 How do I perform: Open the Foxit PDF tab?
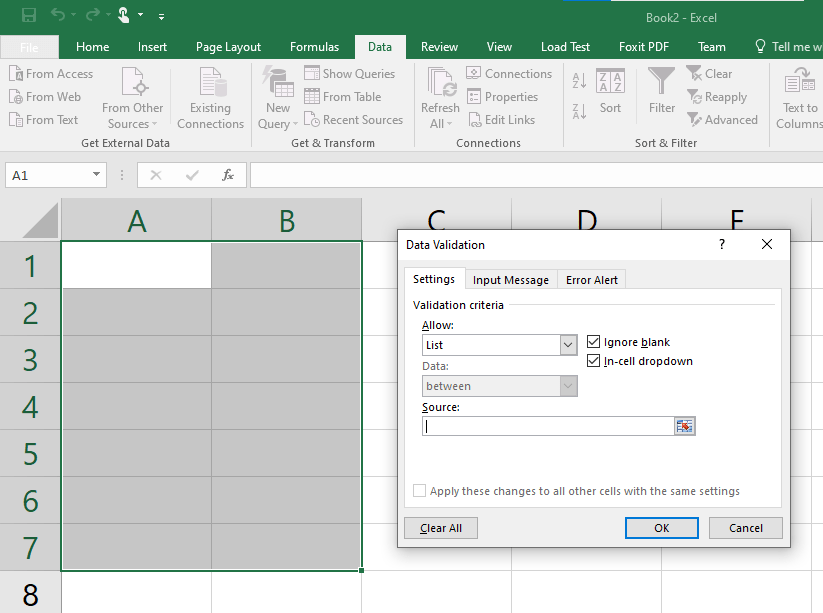tap(643, 47)
